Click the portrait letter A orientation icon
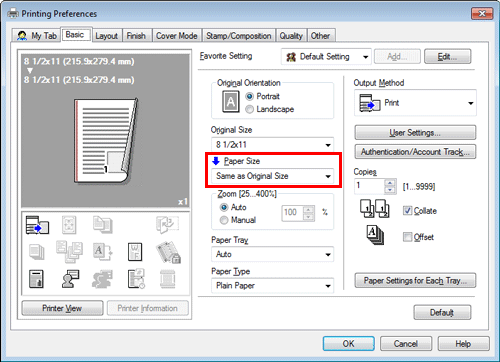500x362 pixels. point(231,102)
